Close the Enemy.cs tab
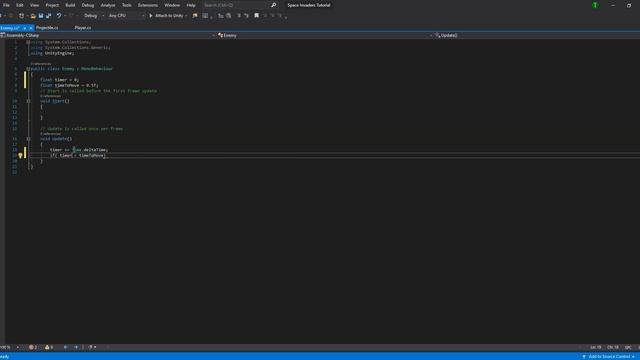The image size is (640, 360). coord(31,28)
